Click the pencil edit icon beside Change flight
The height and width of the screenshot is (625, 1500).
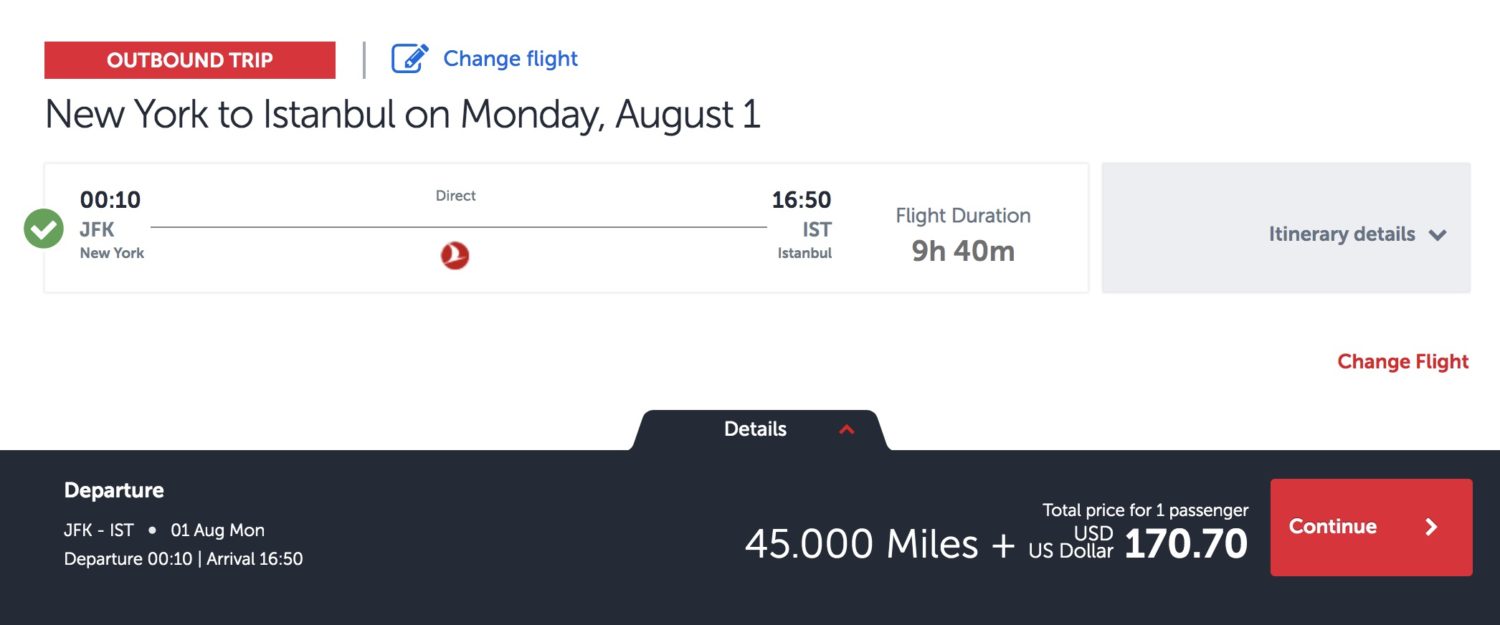point(409,59)
